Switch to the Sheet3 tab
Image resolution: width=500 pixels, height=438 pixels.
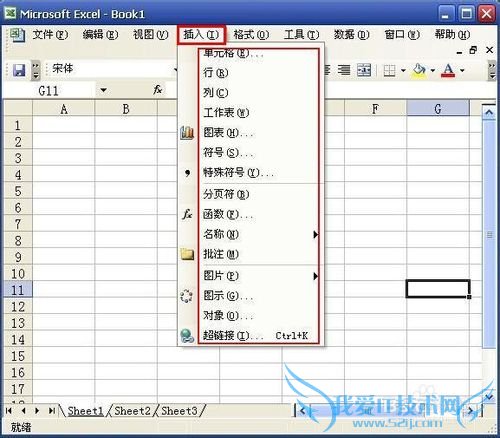click(x=179, y=411)
